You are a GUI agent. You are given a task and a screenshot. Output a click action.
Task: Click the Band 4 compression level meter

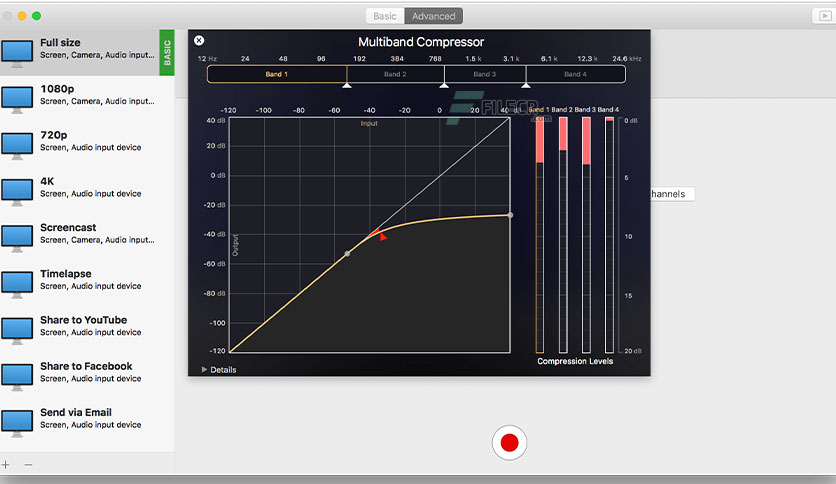[x=609, y=235]
